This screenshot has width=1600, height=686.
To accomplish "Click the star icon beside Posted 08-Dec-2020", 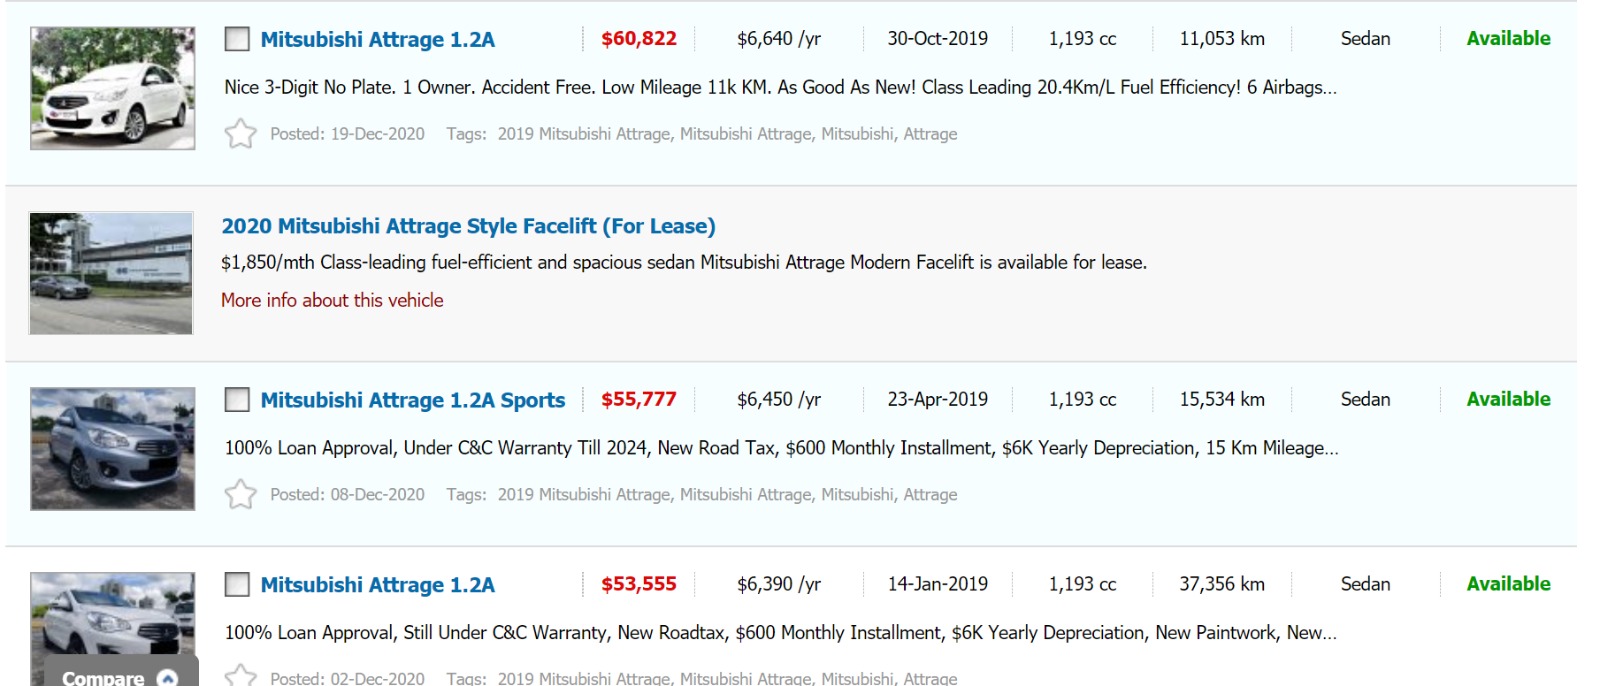I will tap(240, 494).
